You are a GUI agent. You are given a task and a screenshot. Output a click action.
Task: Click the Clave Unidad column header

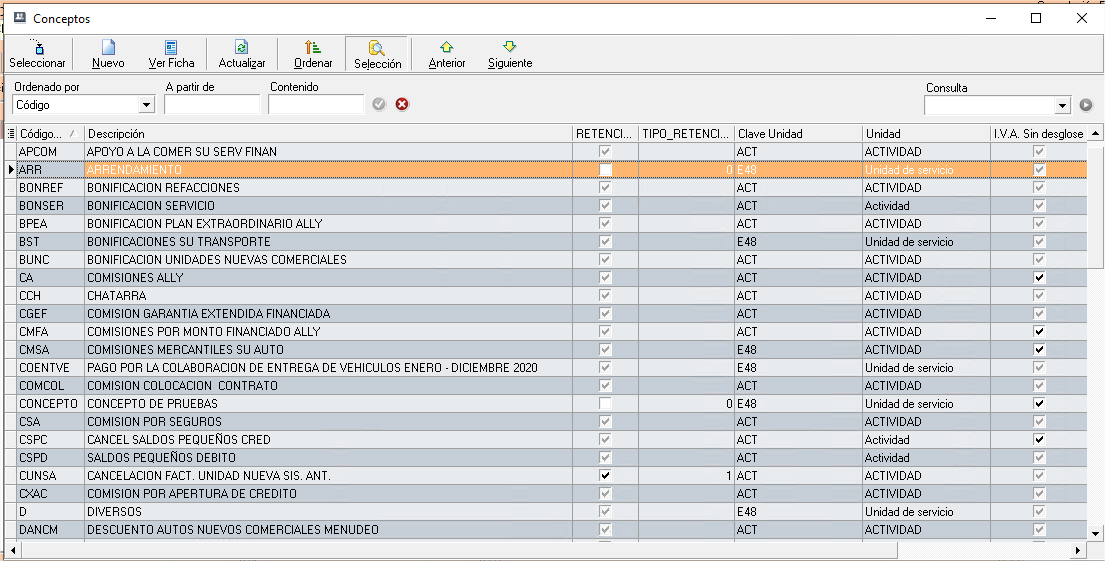coord(799,133)
